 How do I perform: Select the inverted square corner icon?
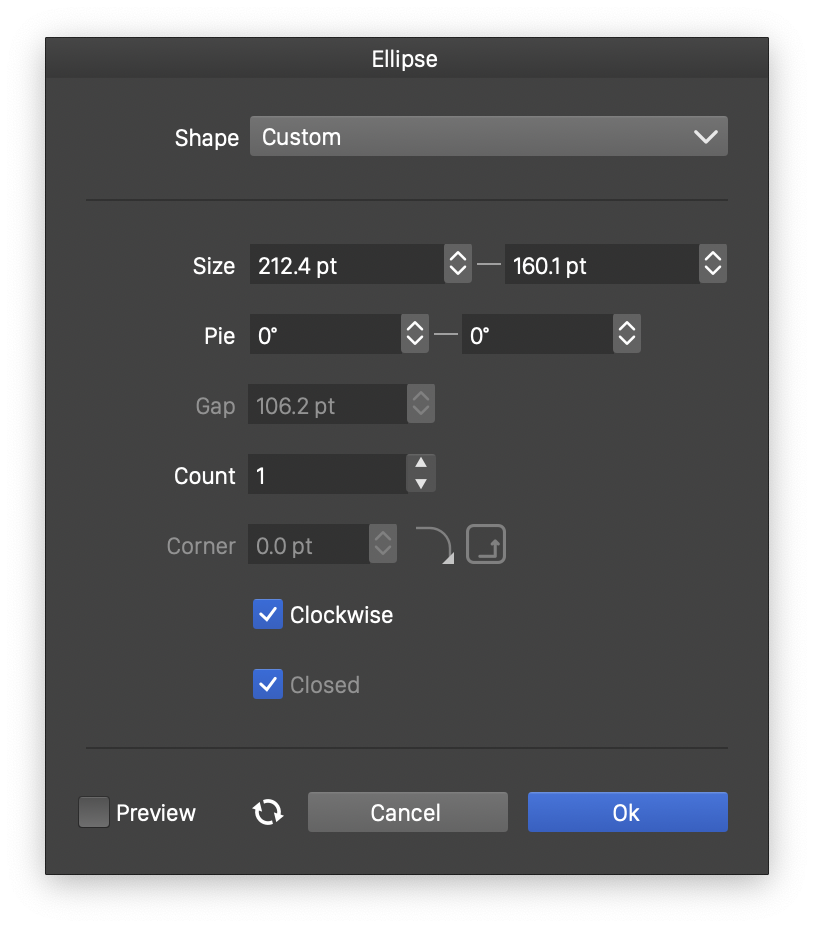tap(486, 546)
